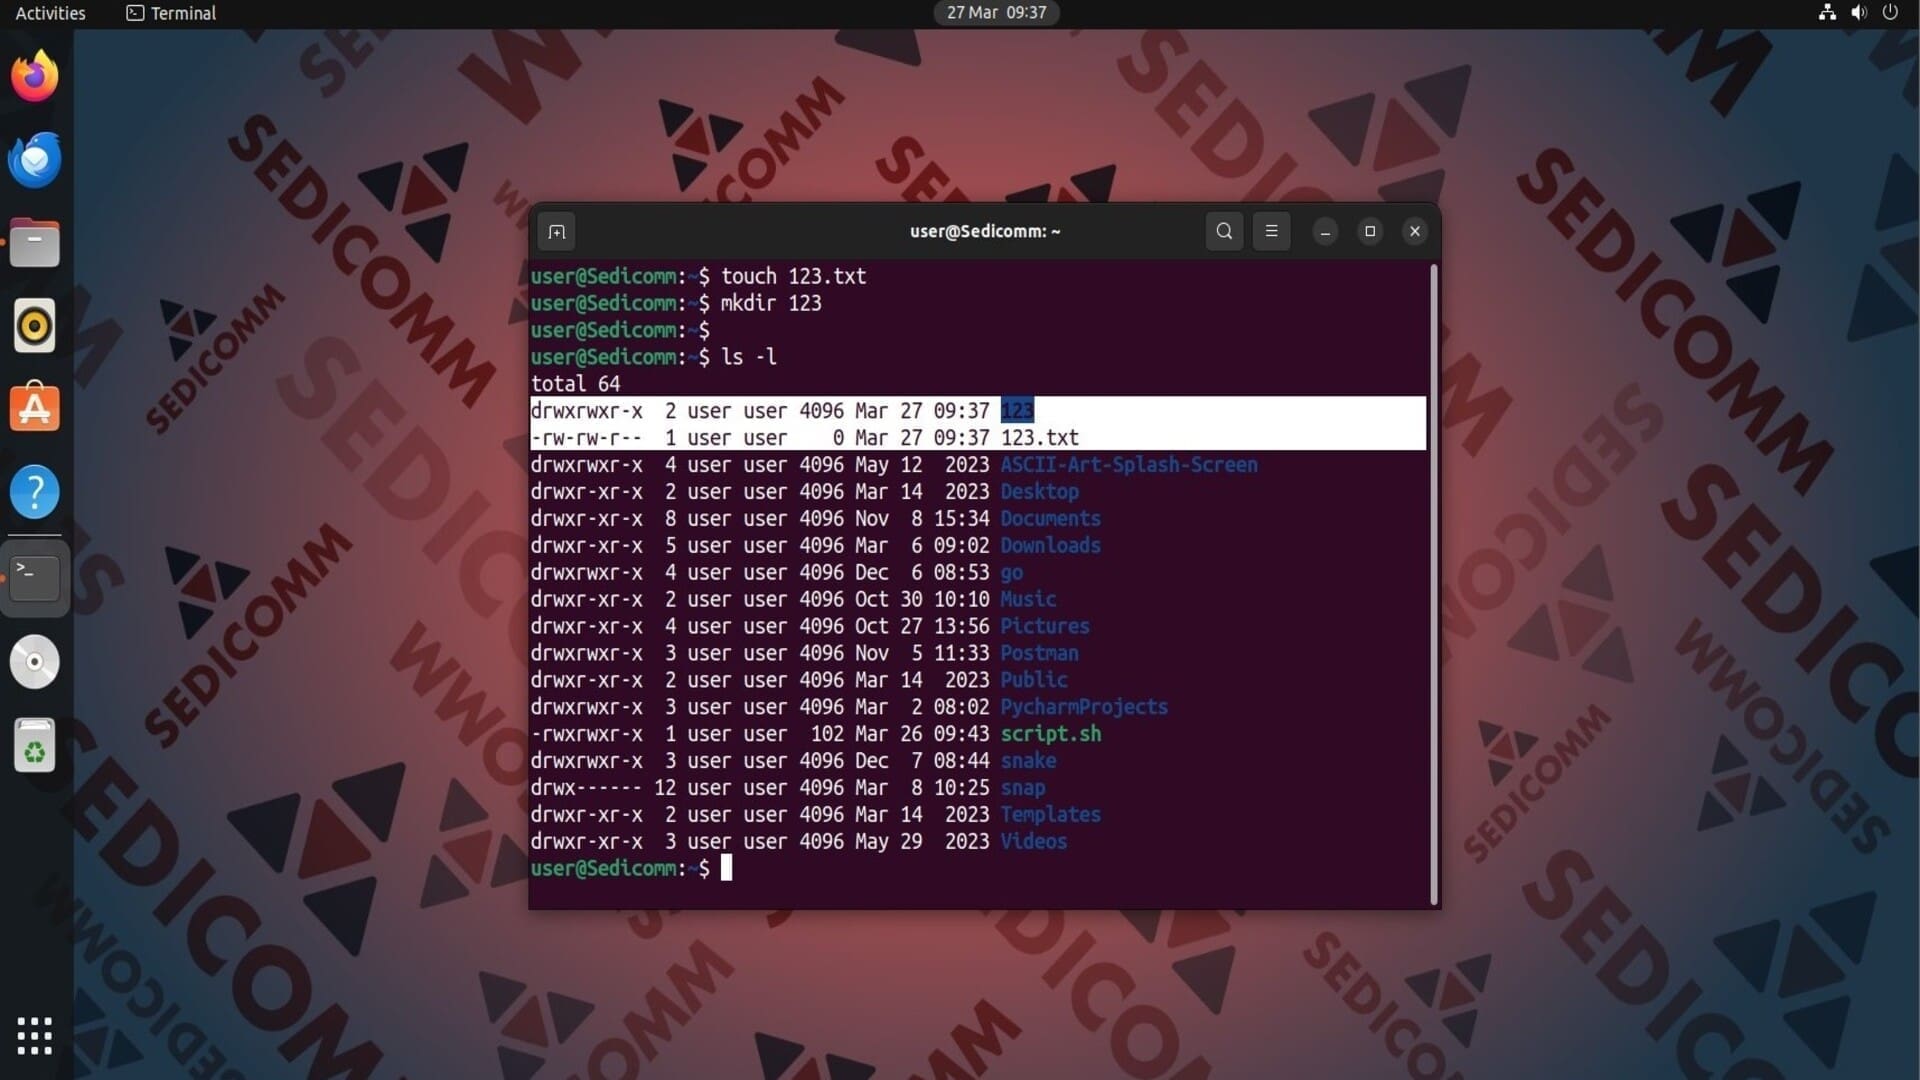Open Ubuntu Software store icon

35,408
